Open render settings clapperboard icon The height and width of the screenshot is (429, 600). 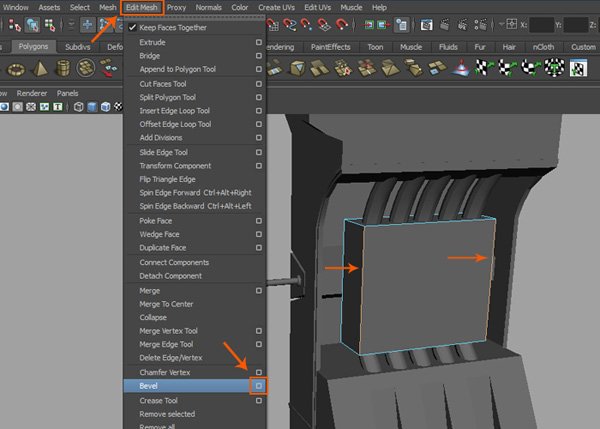[480, 25]
